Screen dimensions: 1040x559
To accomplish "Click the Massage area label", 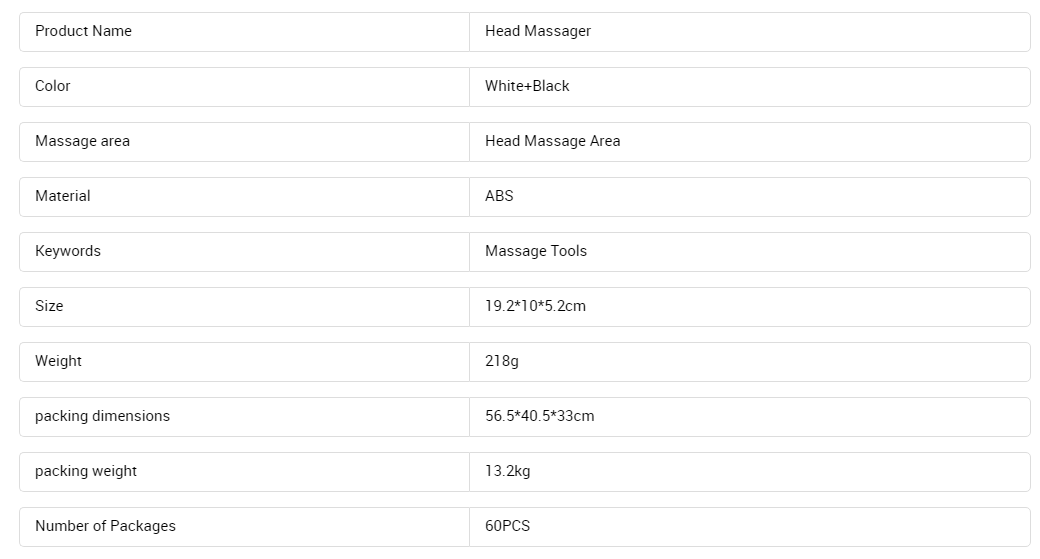I will click(82, 141).
